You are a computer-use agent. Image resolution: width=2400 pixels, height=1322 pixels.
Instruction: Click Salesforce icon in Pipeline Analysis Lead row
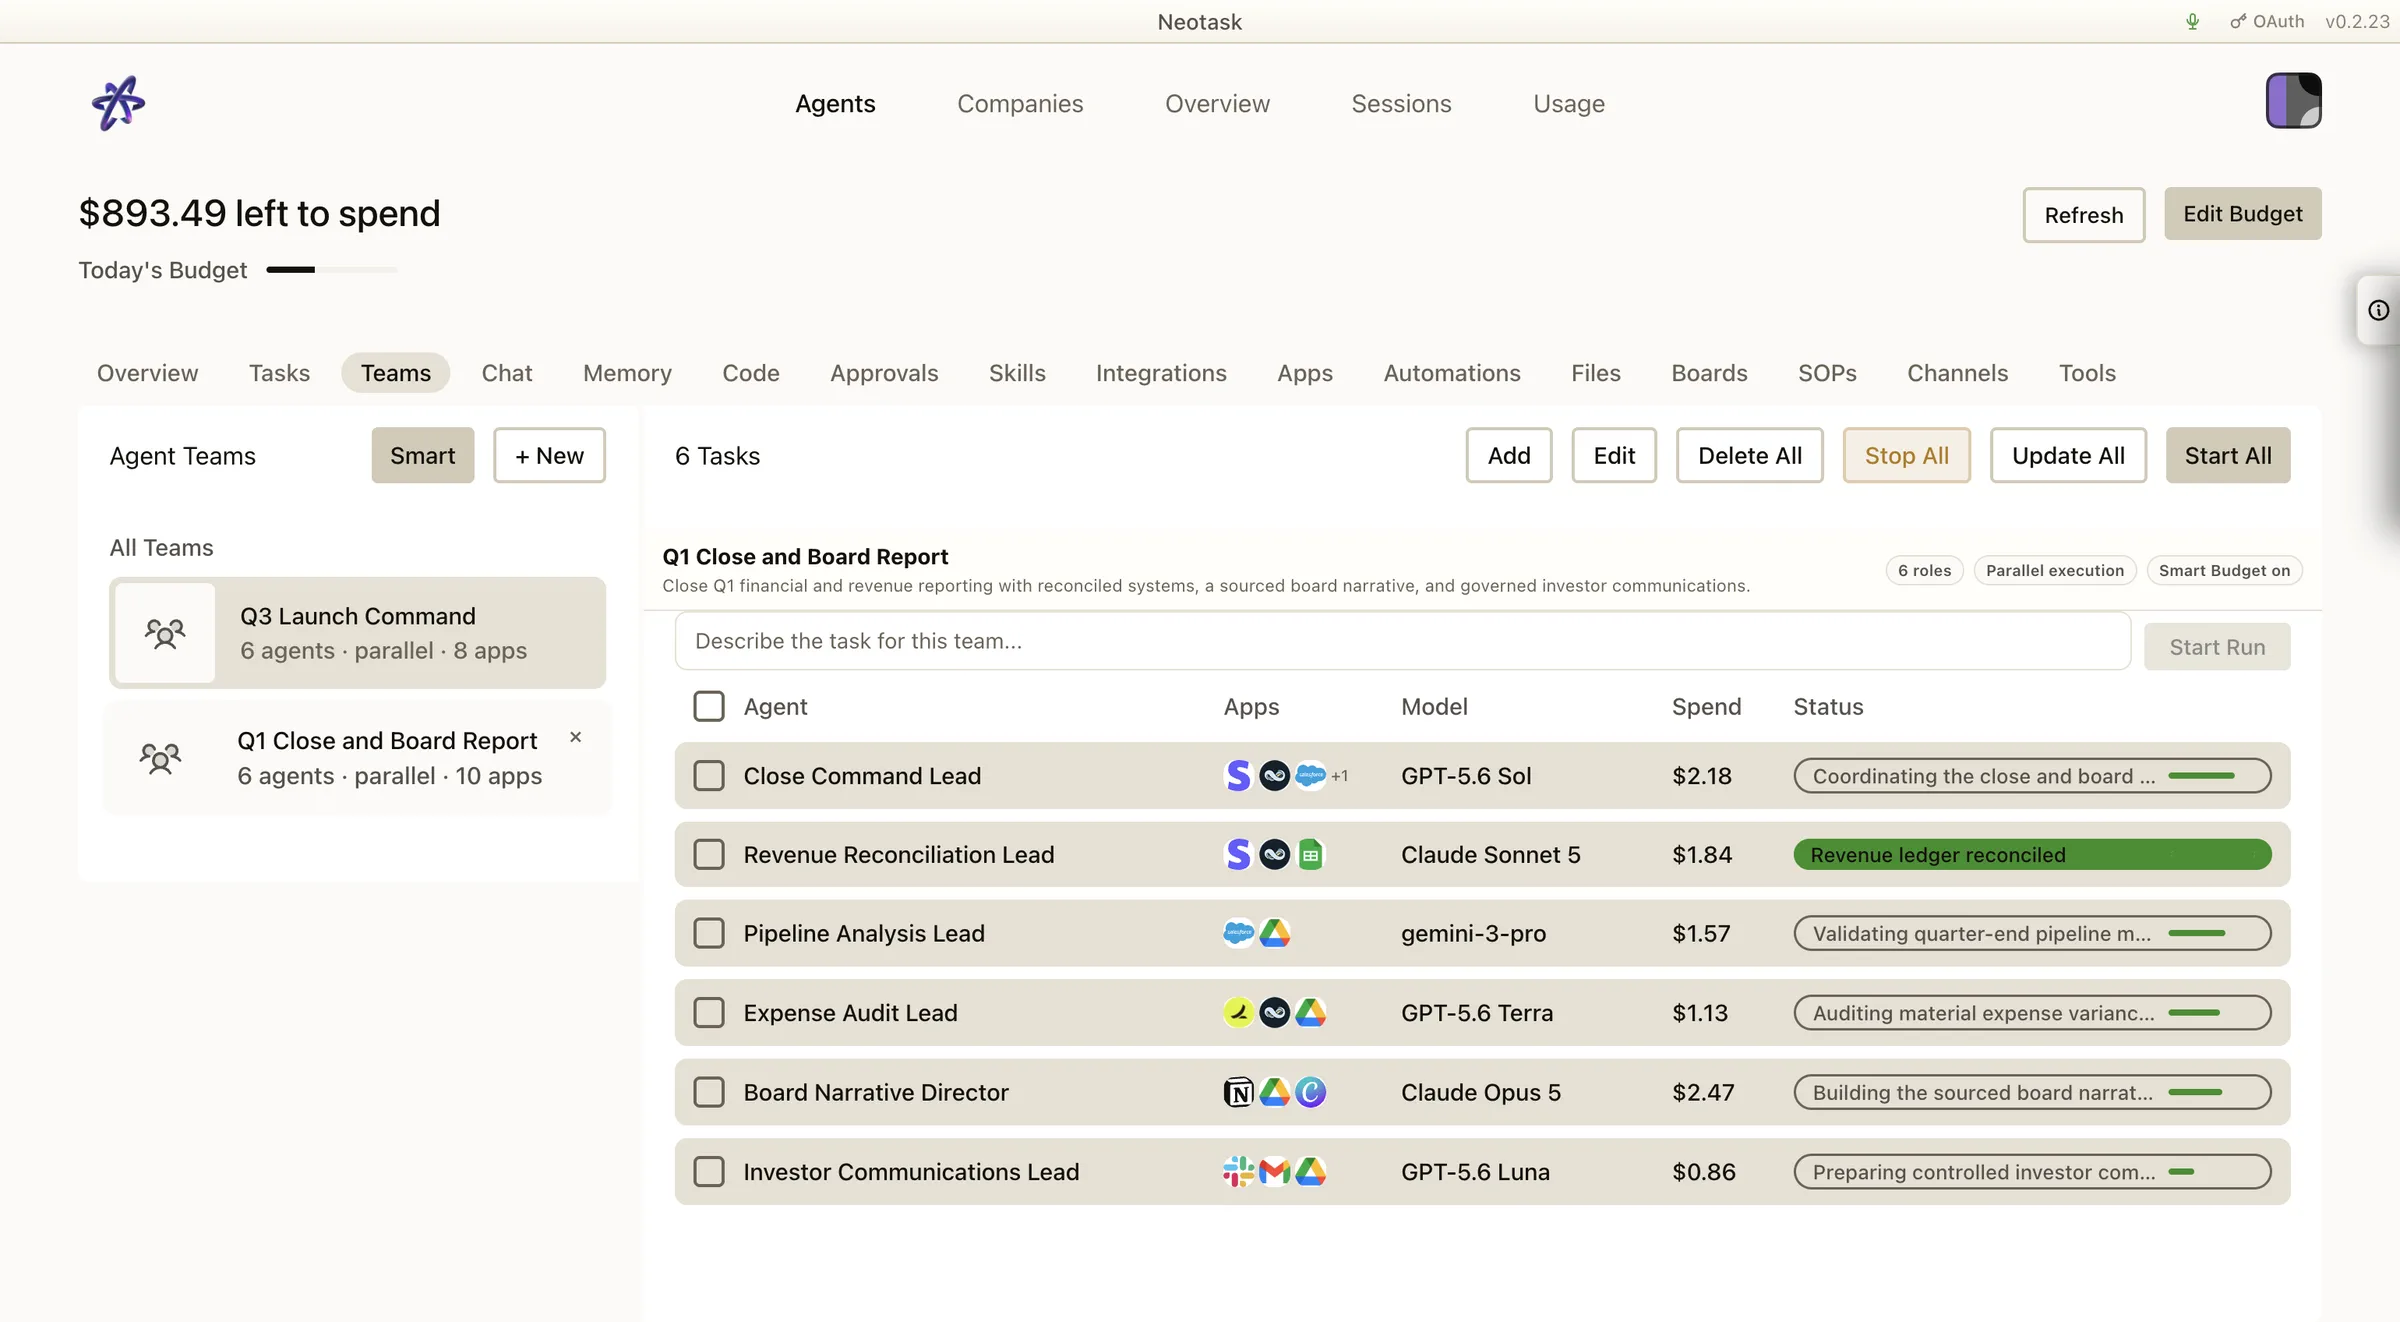click(1238, 933)
